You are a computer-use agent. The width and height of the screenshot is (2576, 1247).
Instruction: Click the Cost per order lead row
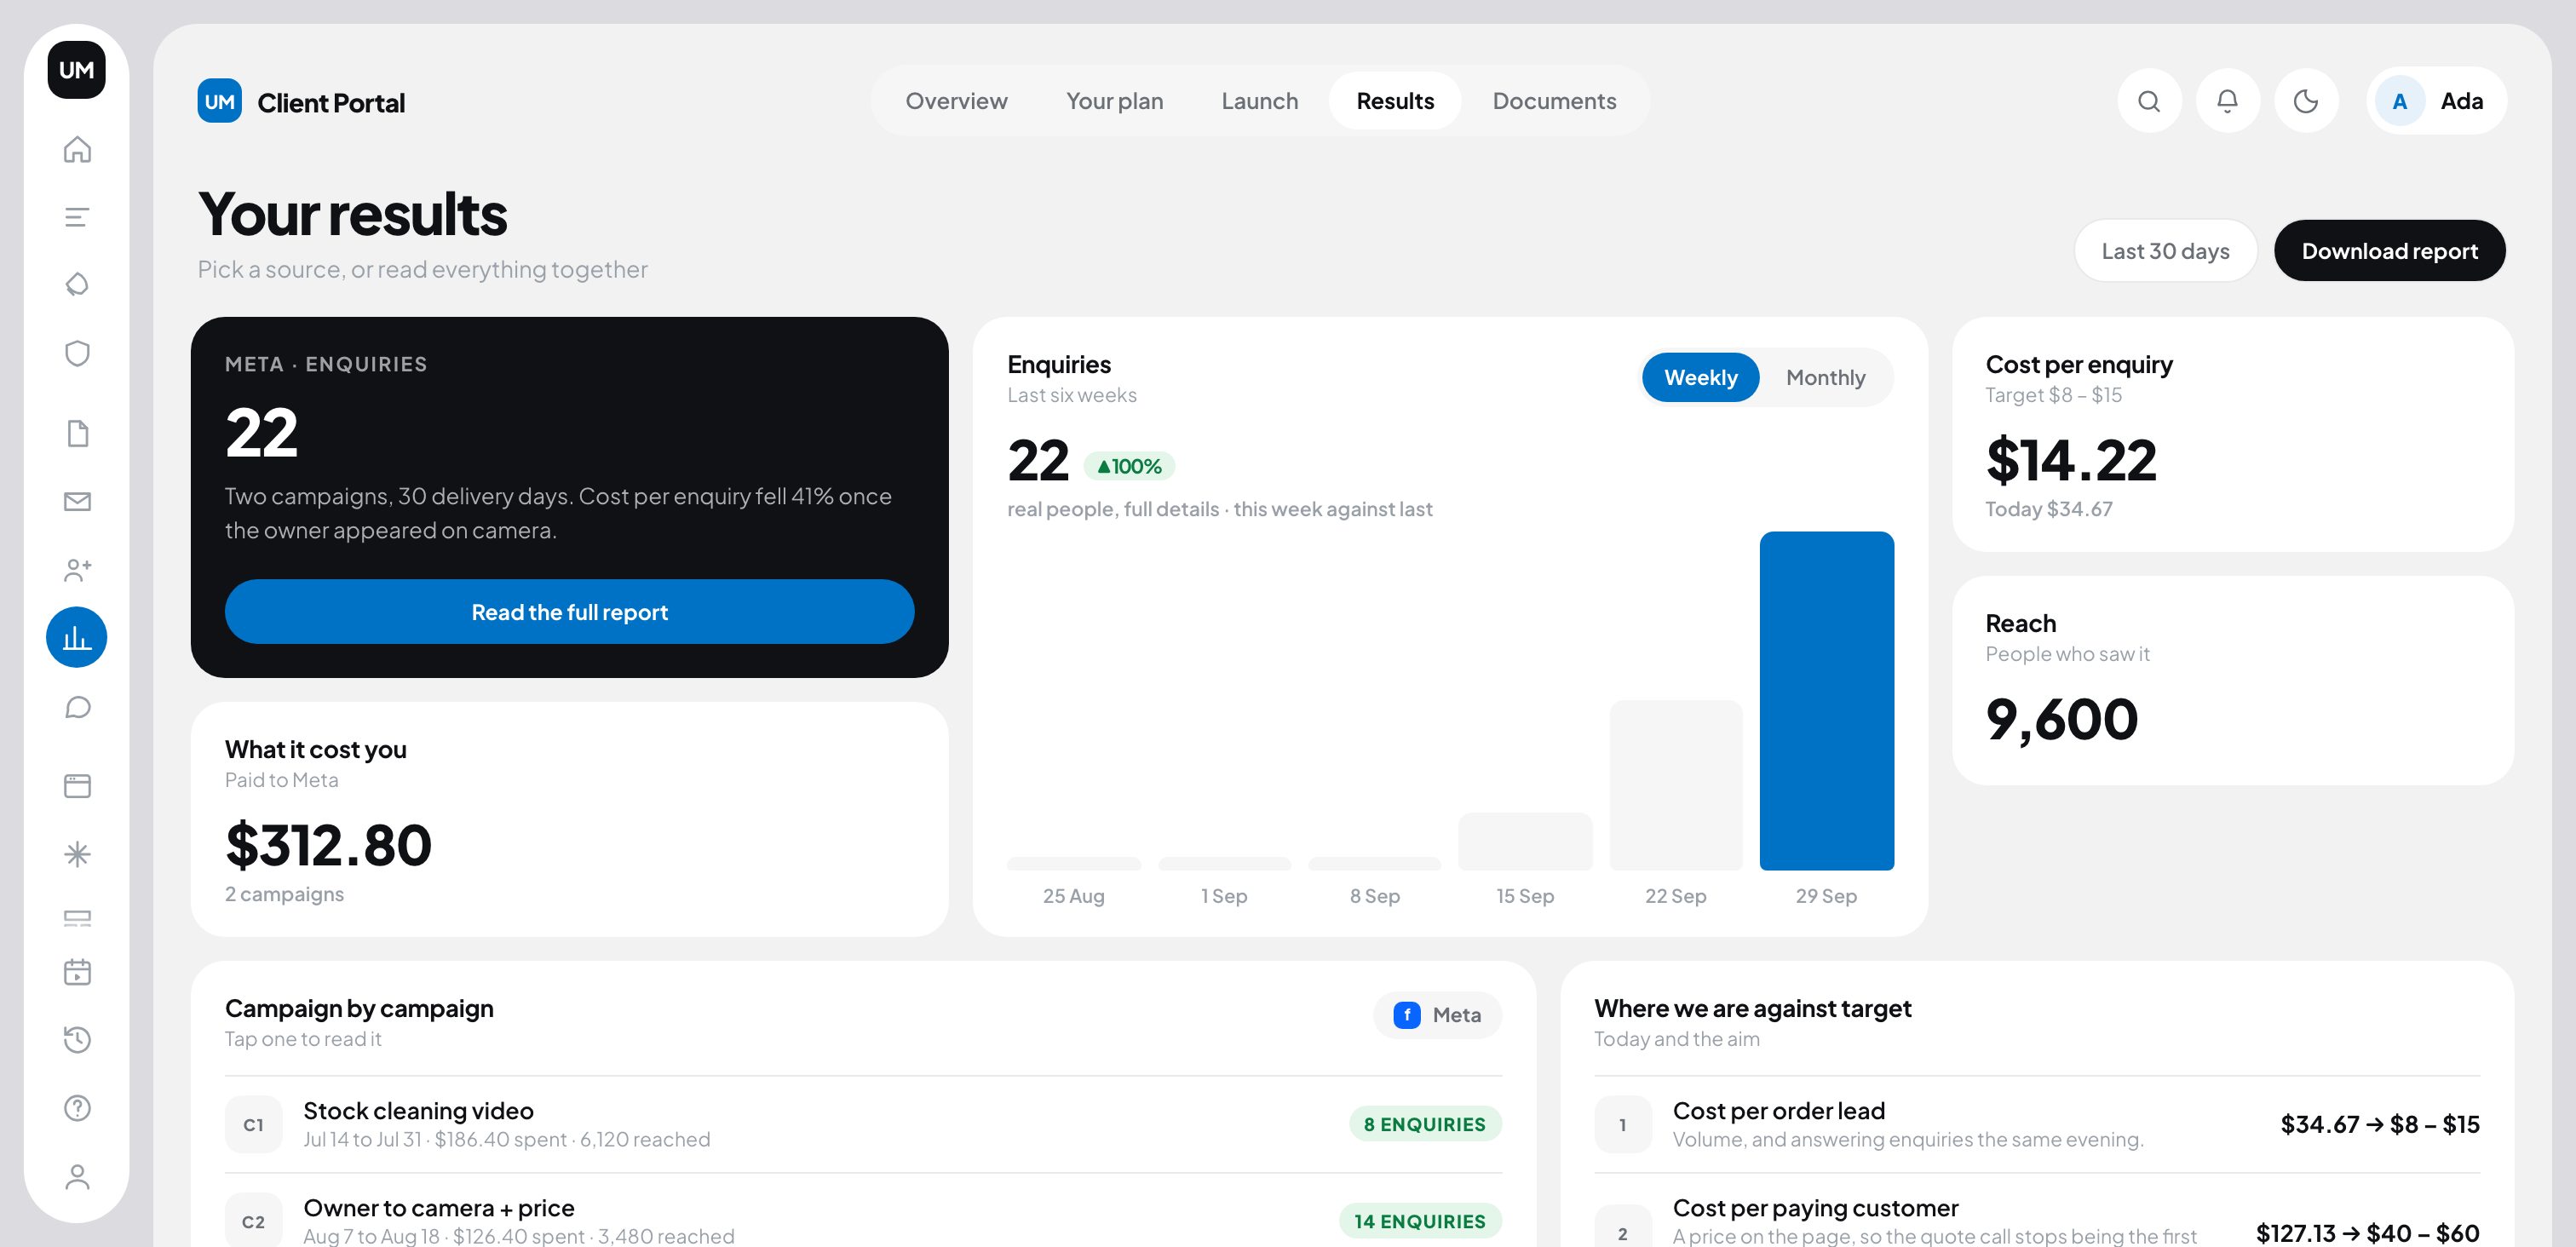[x=2036, y=1124]
